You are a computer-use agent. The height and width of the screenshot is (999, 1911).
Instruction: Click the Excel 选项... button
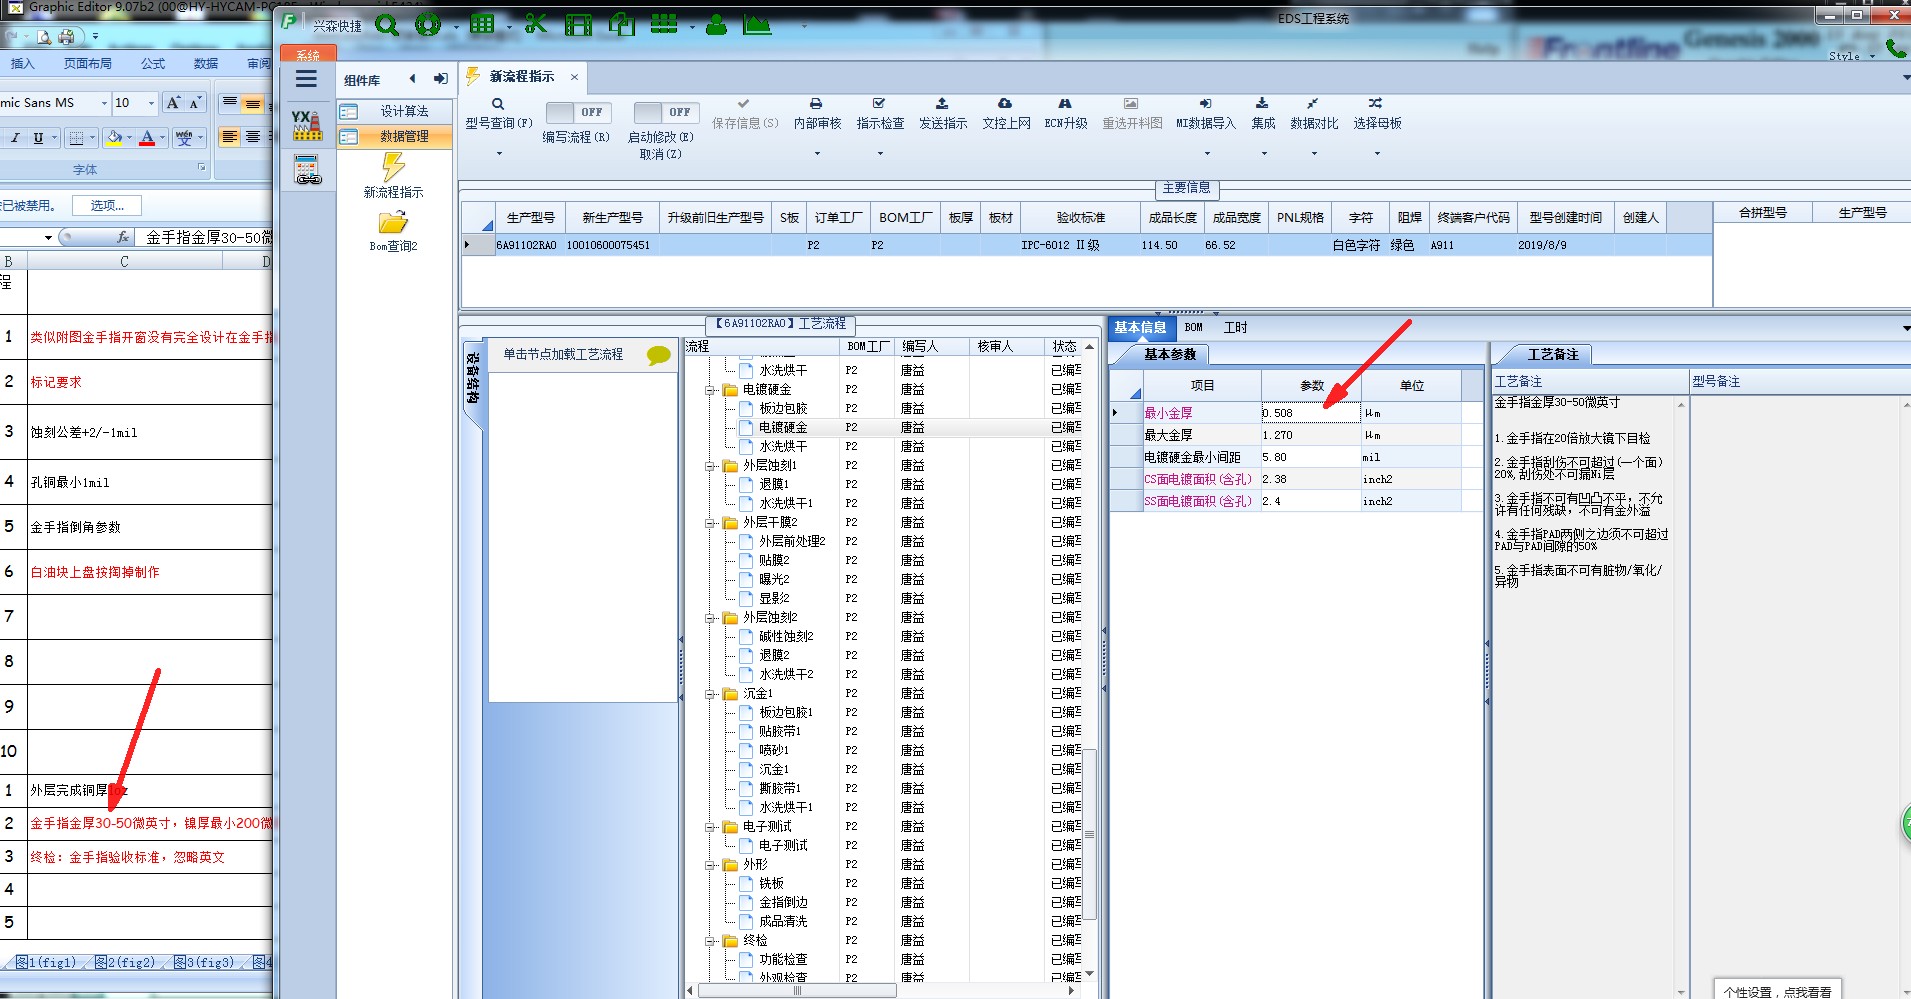[107, 205]
